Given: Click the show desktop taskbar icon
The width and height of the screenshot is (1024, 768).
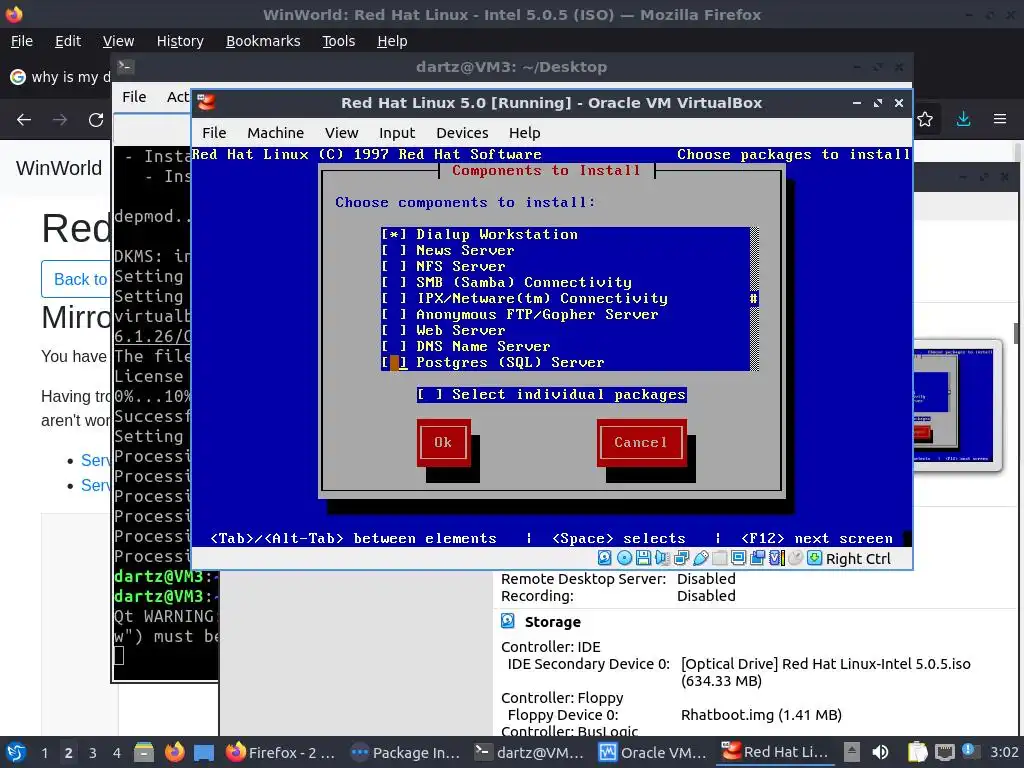Looking at the screenshot, I should point(204,752).
